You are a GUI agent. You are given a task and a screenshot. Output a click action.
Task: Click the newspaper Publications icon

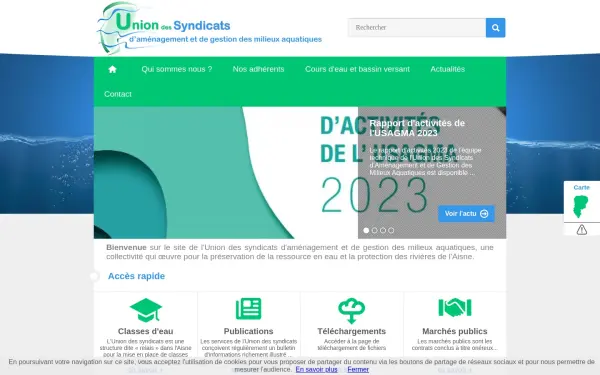[249, 309]
